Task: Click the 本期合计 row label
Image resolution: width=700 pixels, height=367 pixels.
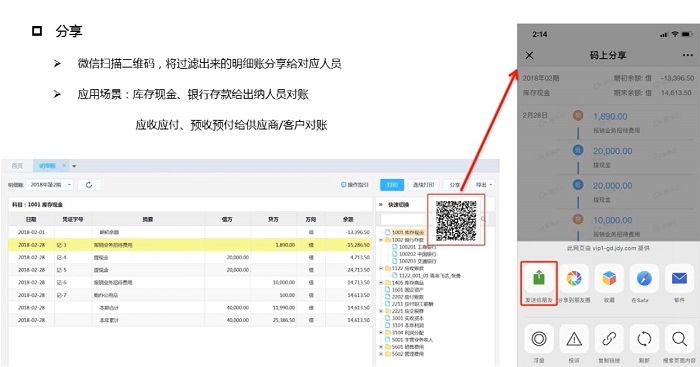Action: click(109, 308)
